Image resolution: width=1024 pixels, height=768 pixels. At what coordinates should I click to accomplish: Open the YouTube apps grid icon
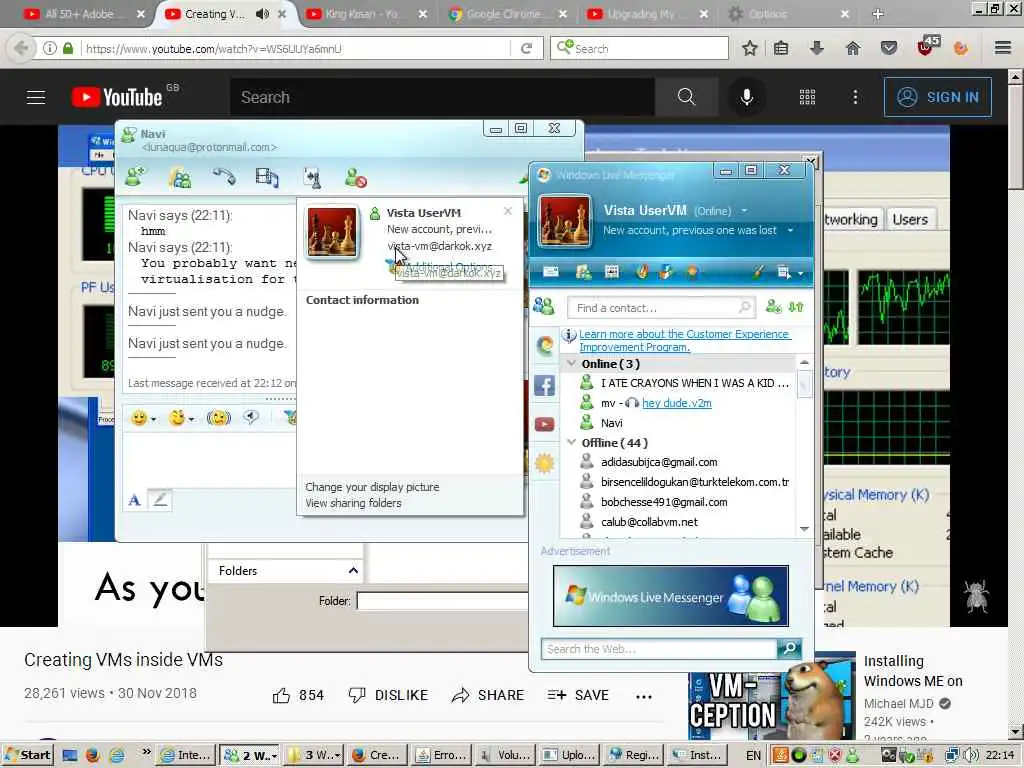tap(807, 97)
